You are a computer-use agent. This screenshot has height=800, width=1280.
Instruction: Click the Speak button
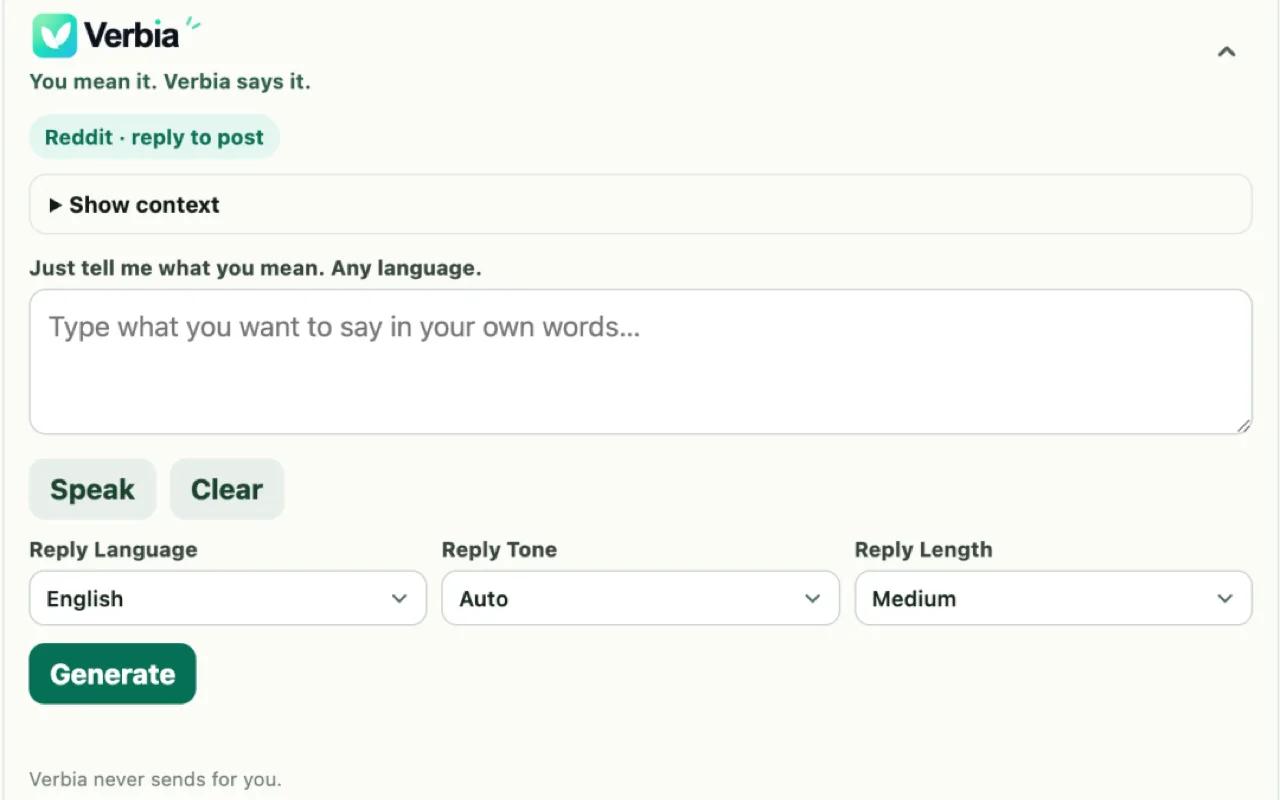tap(92, 489)
